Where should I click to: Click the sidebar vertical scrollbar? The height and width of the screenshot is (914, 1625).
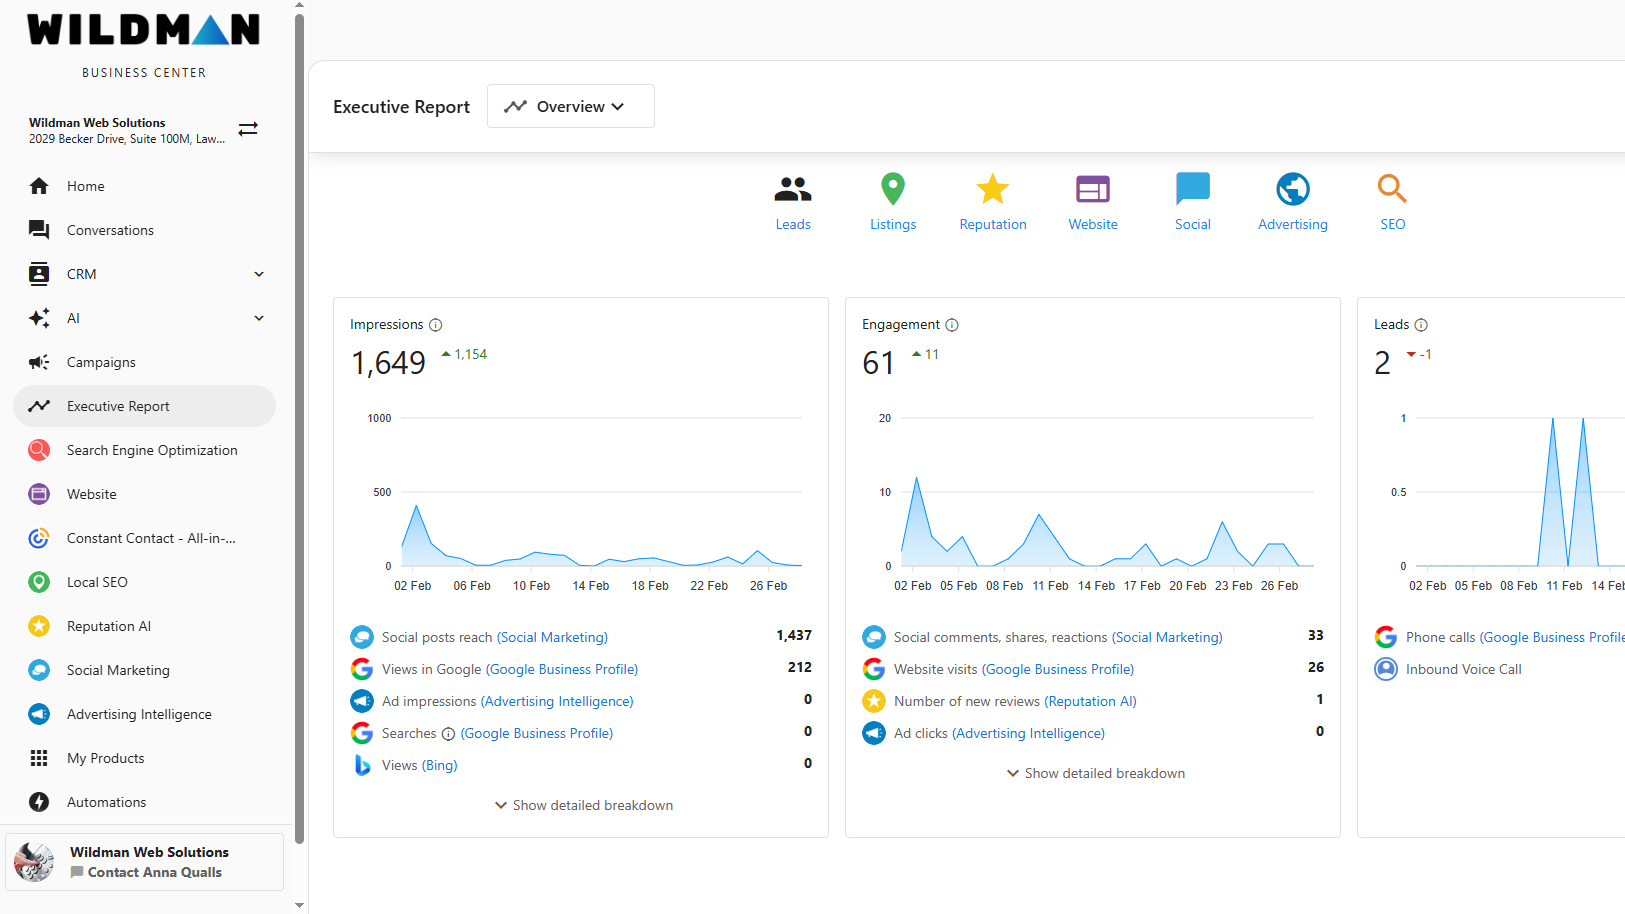pyautogui.click(x=299, y=430)
